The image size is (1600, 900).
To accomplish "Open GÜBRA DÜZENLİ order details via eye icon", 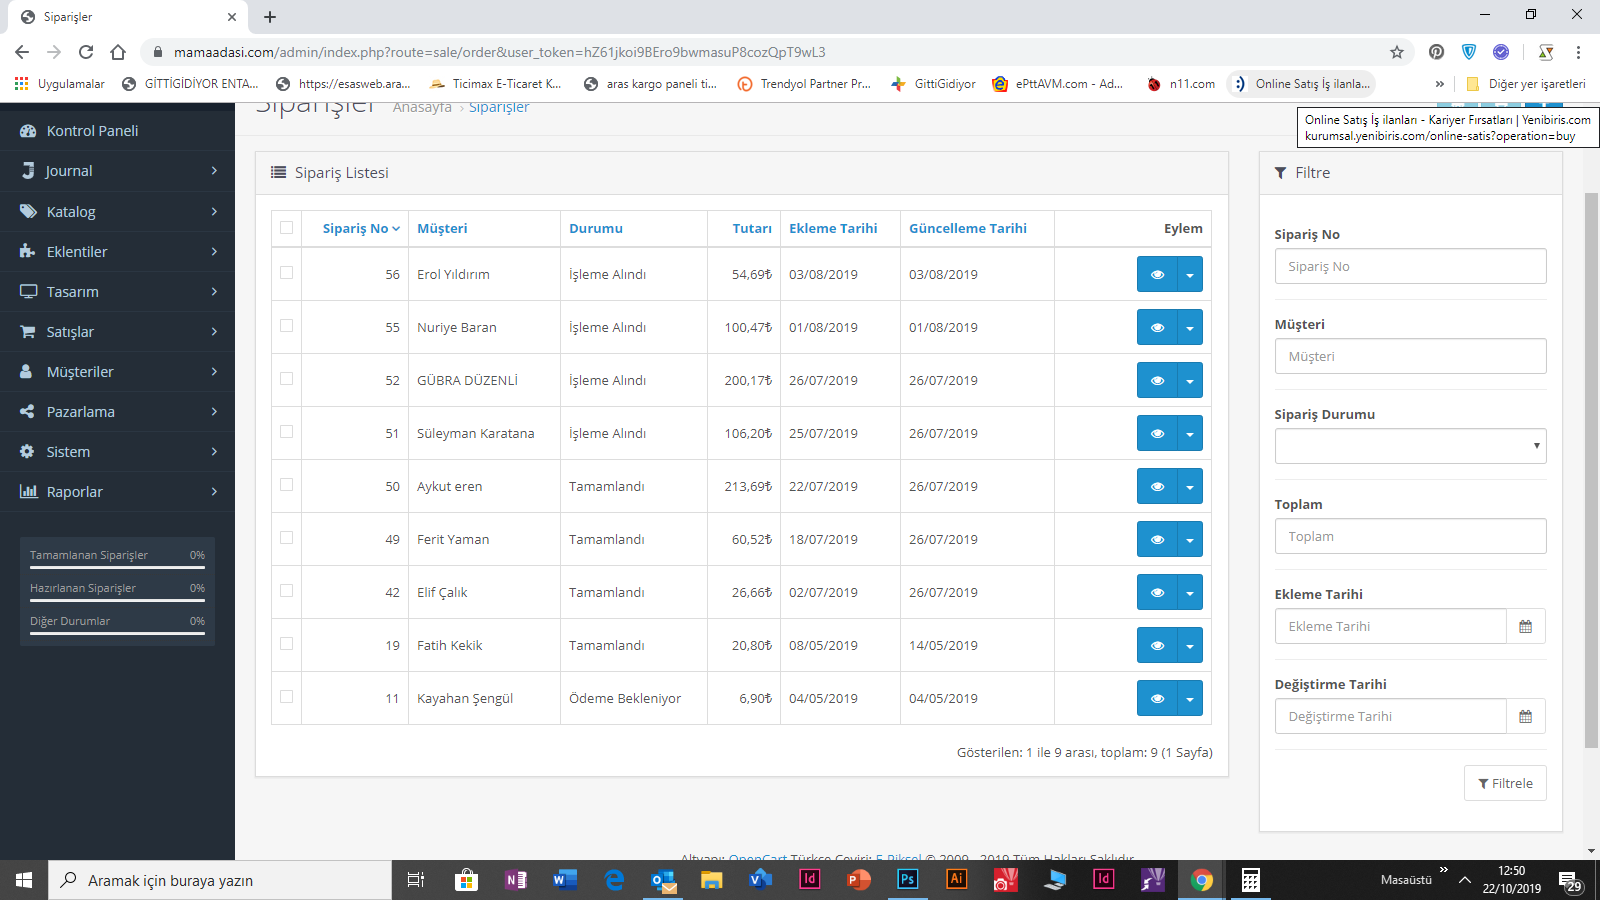I will tap(1157, 380).
